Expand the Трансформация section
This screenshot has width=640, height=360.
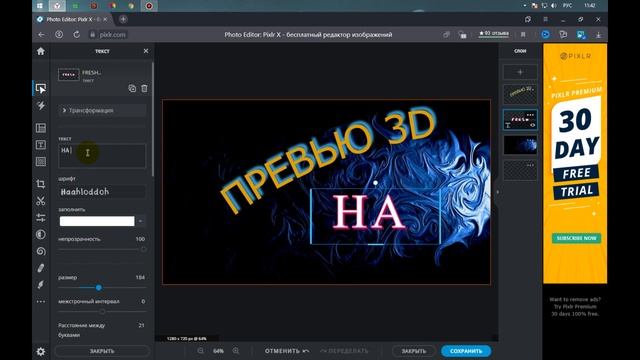[x=102, y=110]
